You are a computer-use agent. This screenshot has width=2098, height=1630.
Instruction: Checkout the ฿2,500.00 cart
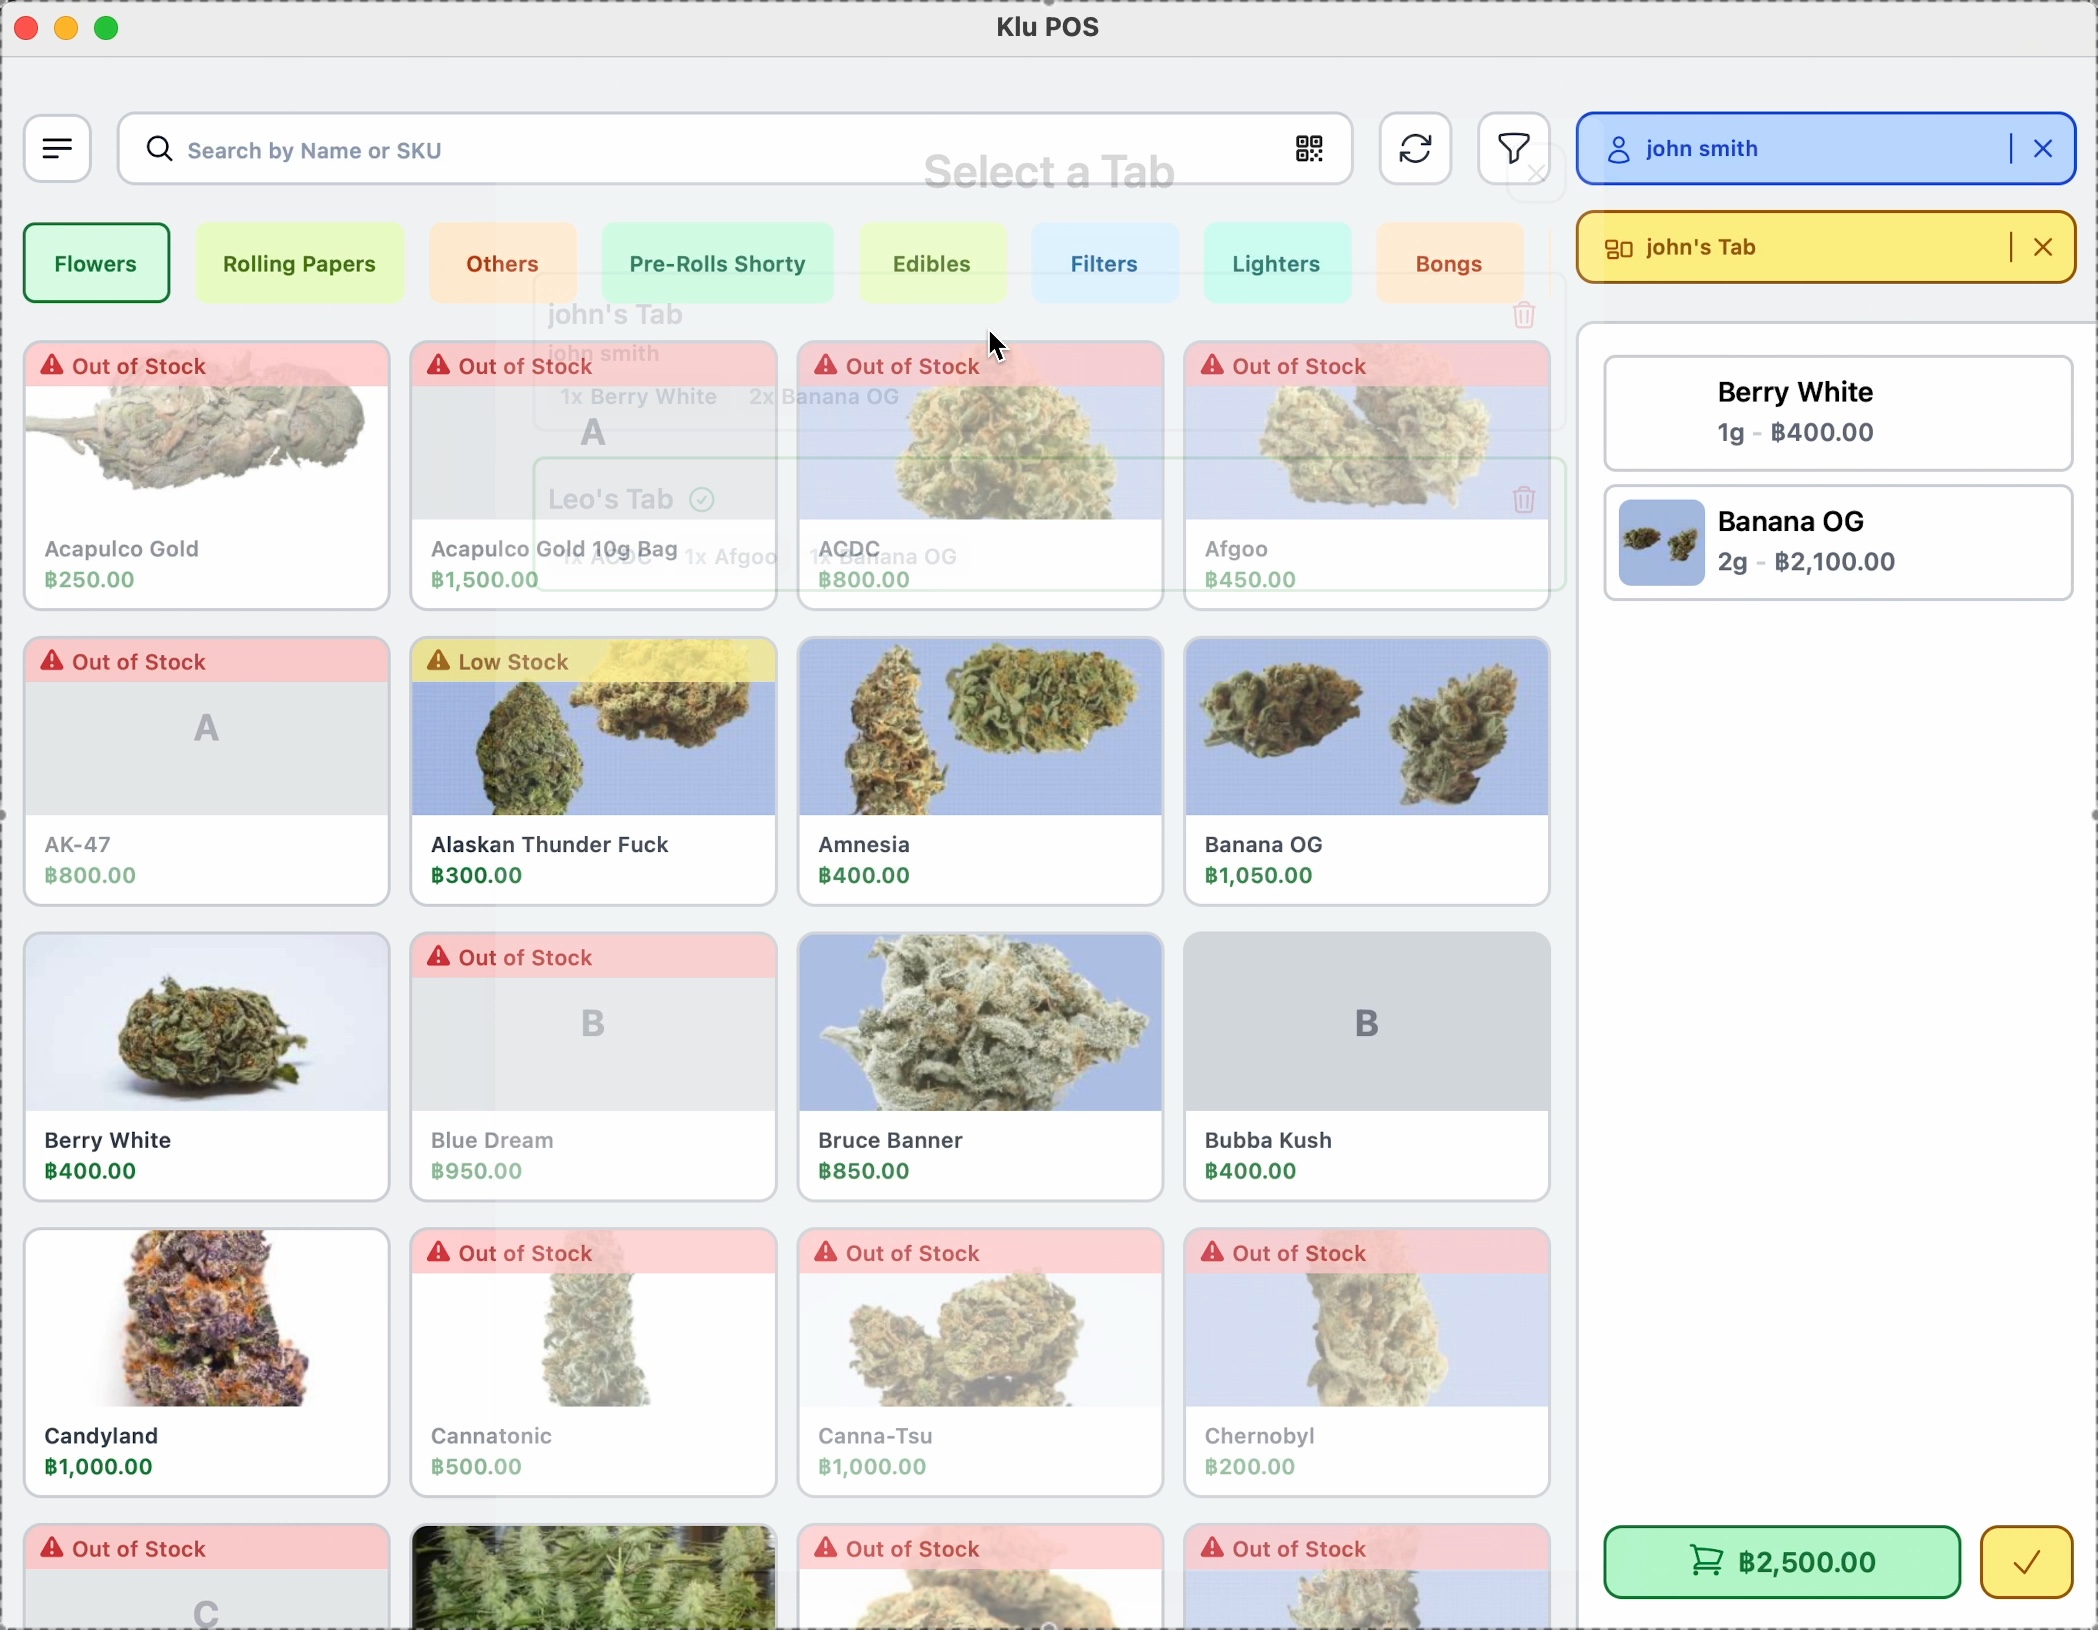pos(1781,1562)
